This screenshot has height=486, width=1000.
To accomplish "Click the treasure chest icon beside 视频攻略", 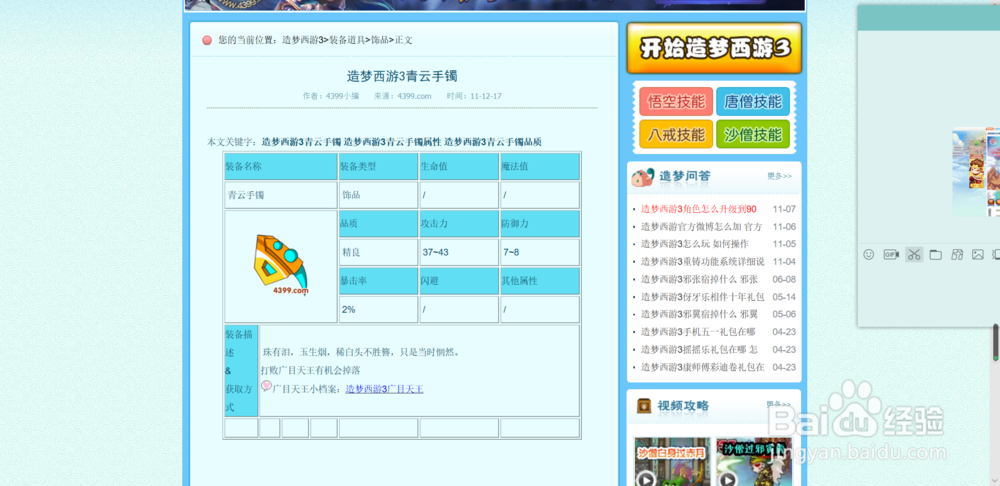I will click(643, 406).
